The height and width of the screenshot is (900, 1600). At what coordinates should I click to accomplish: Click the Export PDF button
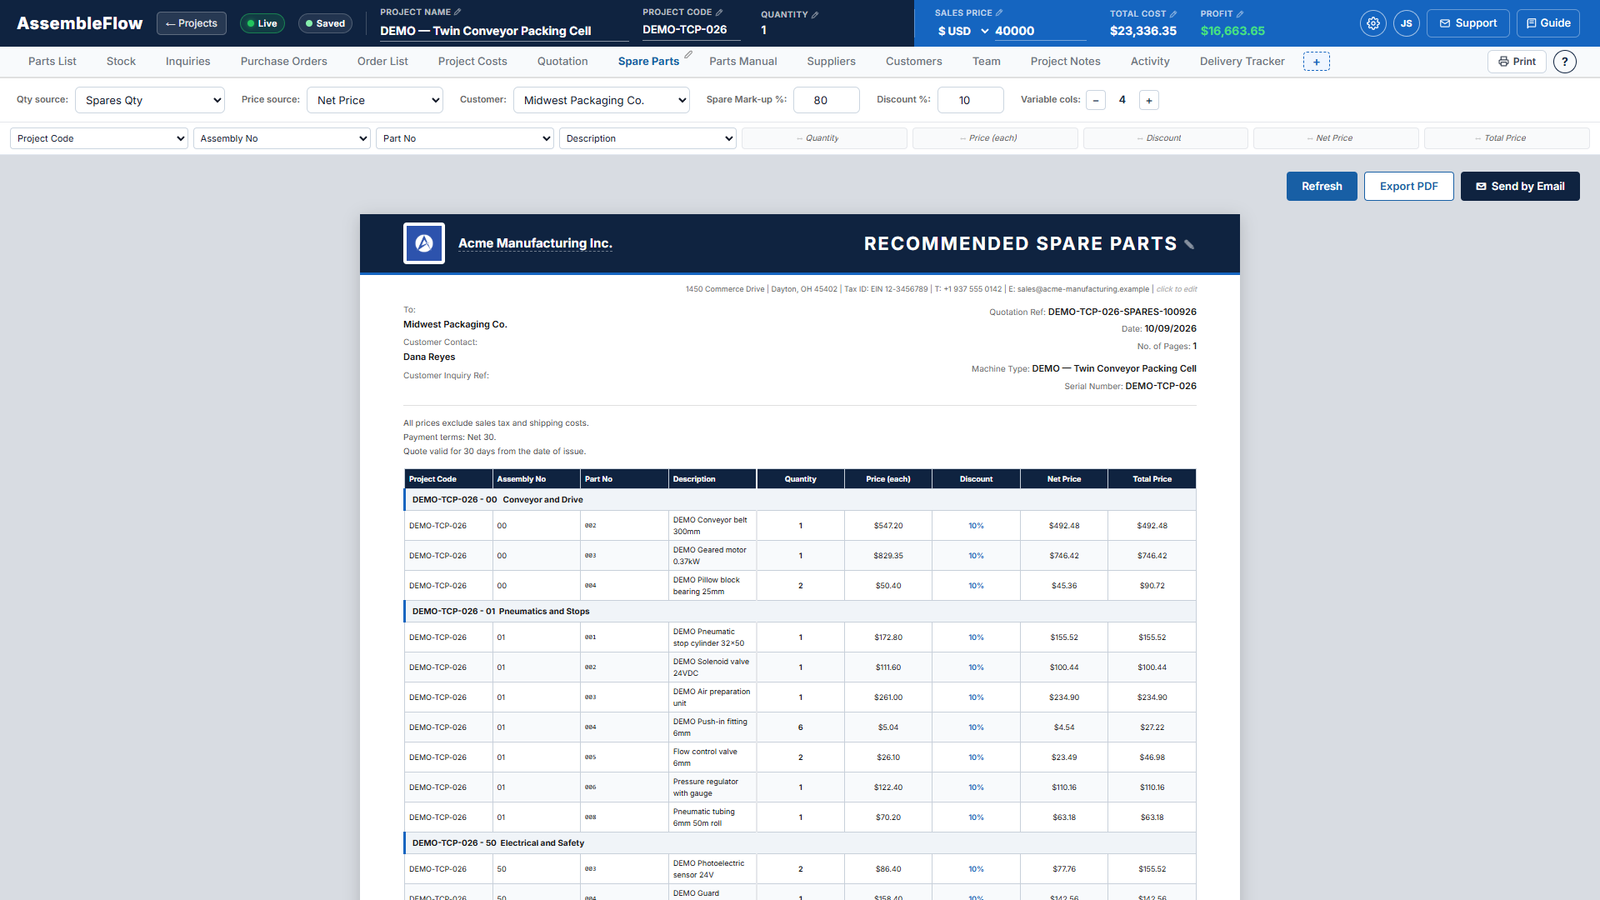point(1409,186)
